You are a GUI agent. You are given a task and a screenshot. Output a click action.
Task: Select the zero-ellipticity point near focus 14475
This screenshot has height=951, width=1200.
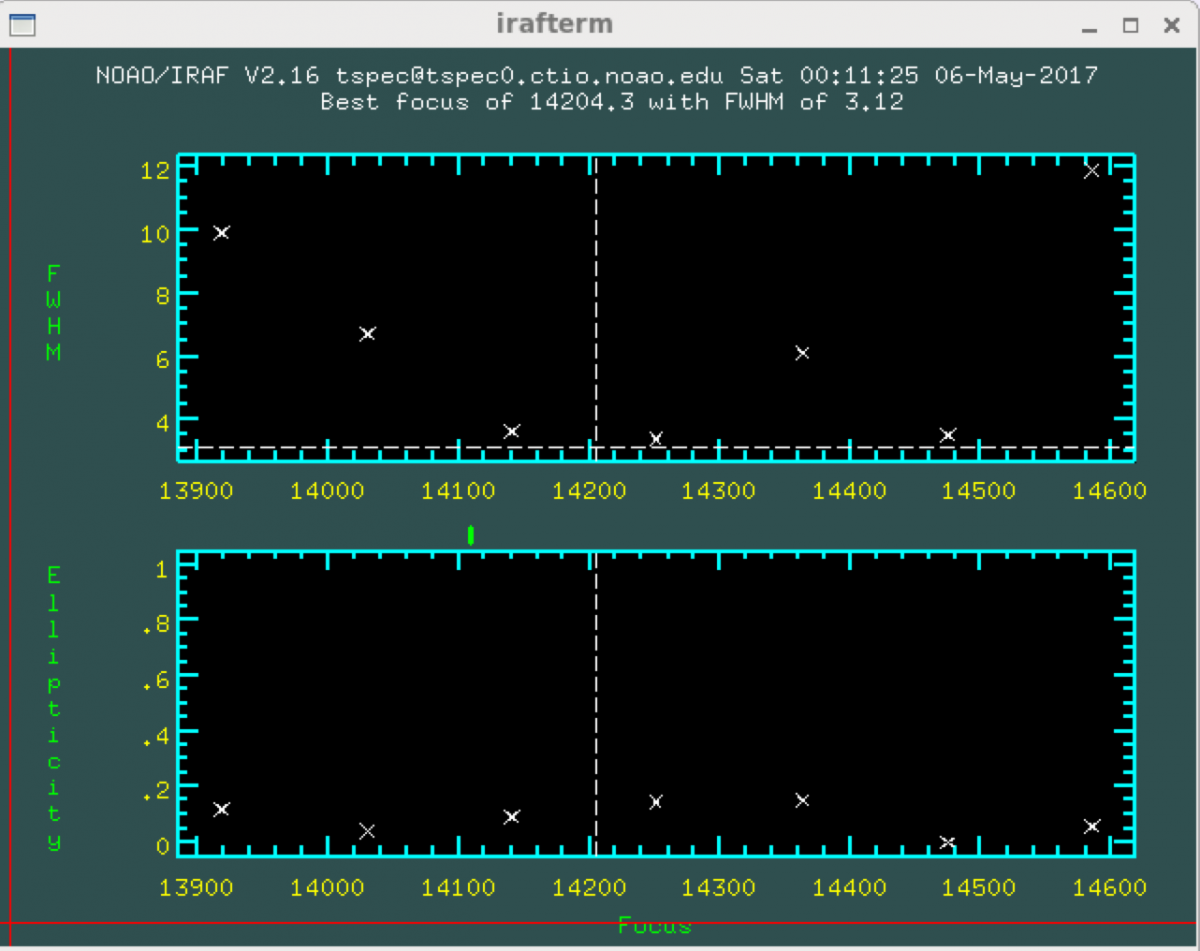click(948, 843)
